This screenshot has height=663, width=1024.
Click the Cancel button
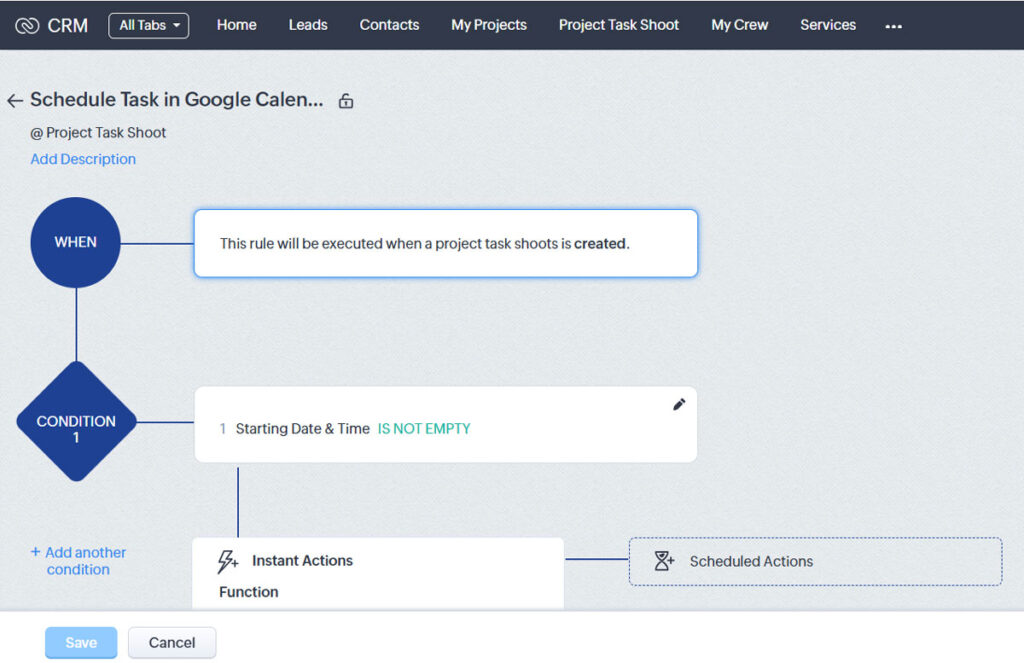pyautogui.click(x=171, y=643)
